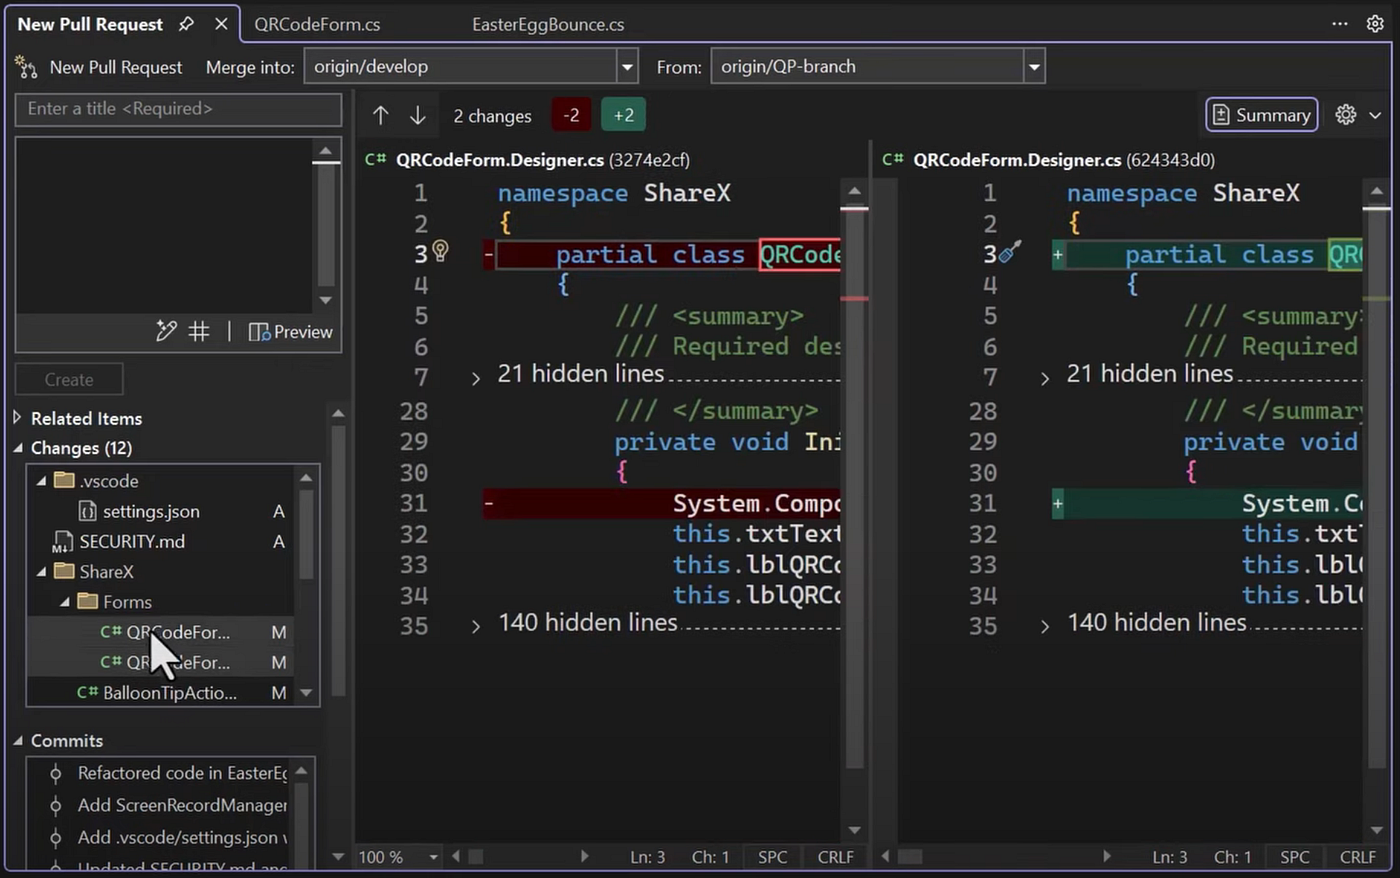
Task: Click the pull request title input field
Action: pyautogui.click(x=178, y=109)
